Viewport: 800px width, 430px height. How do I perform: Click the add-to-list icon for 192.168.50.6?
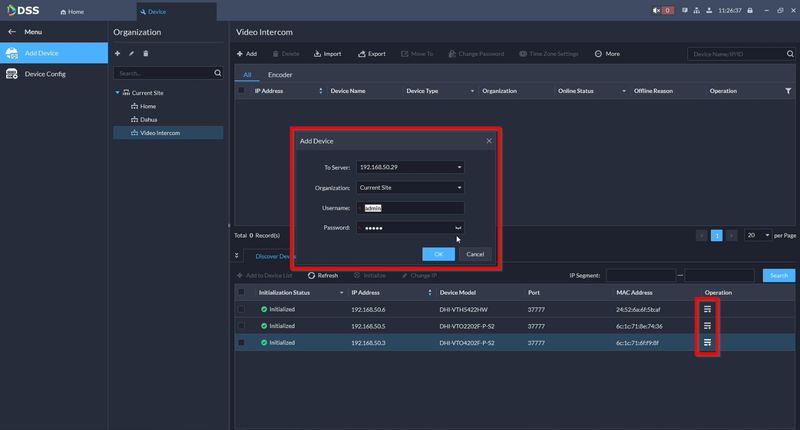pos(707,310)
